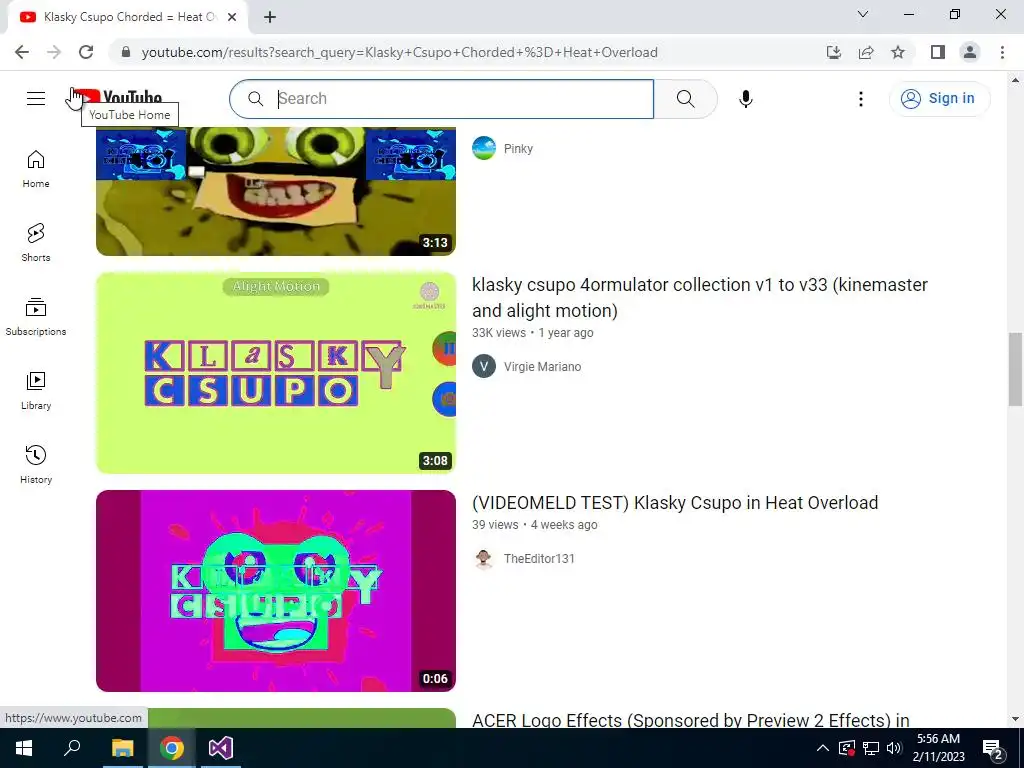Click the '39 views' text
Viewport: 1024px width, 768px height.
pos(495,525)
